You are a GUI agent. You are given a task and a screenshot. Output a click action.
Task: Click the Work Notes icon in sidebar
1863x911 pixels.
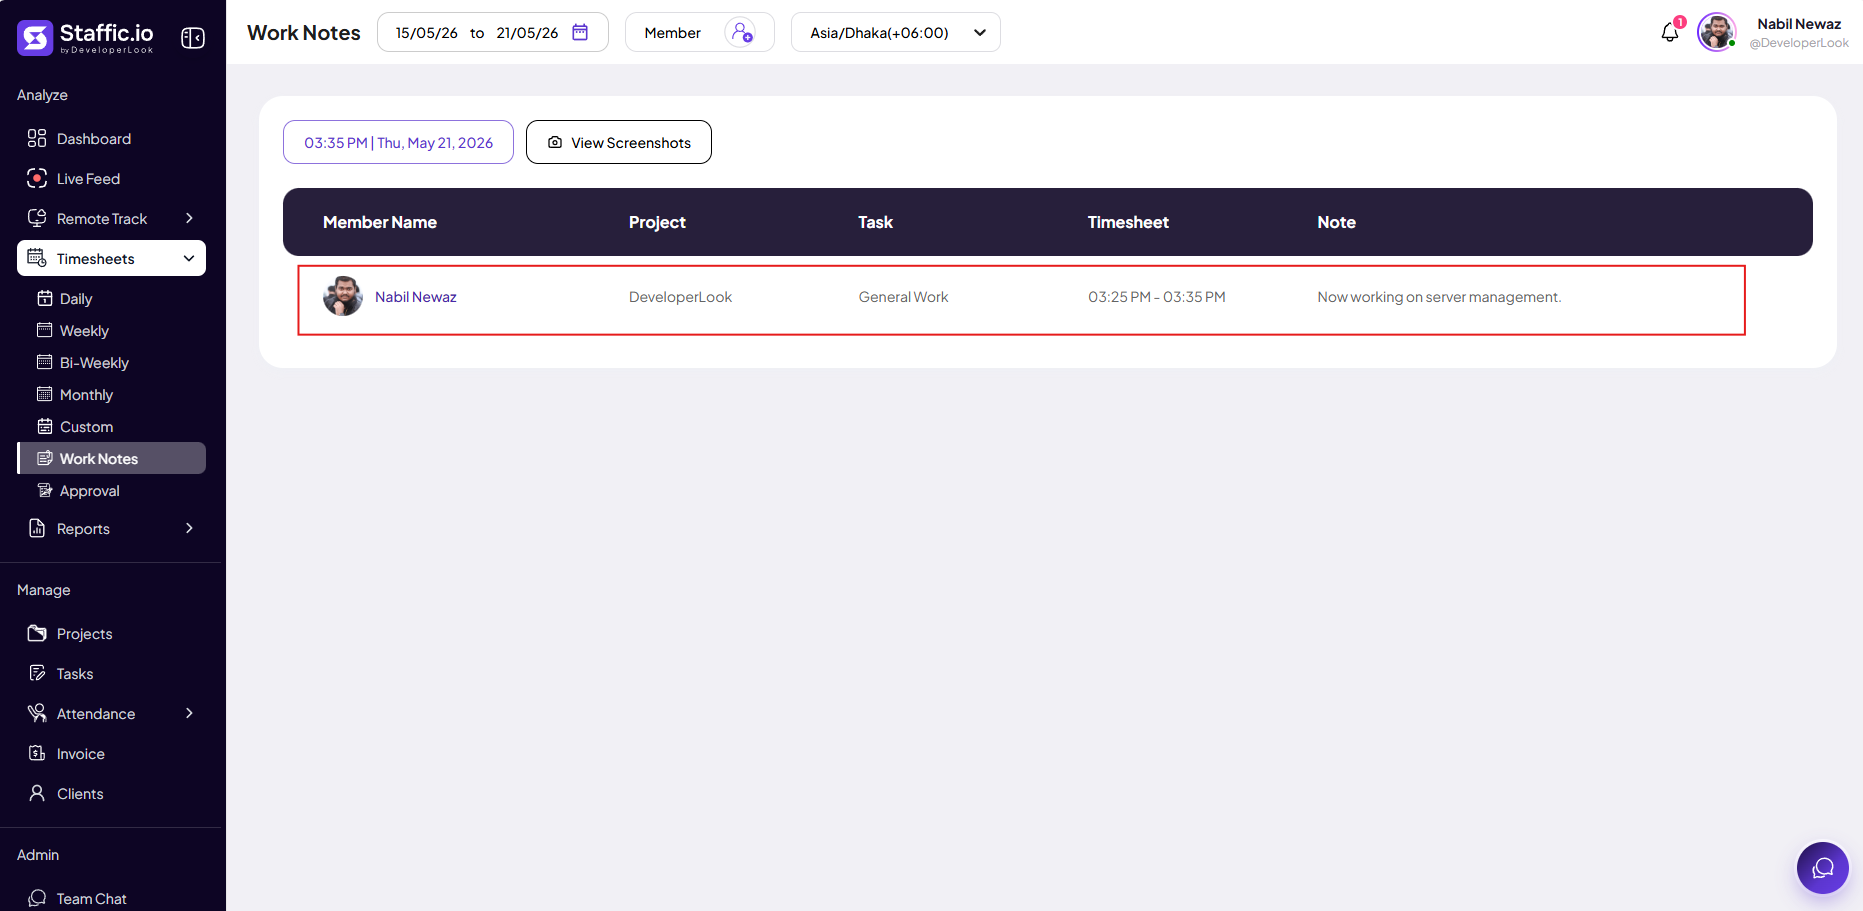[x=45, y=458]
